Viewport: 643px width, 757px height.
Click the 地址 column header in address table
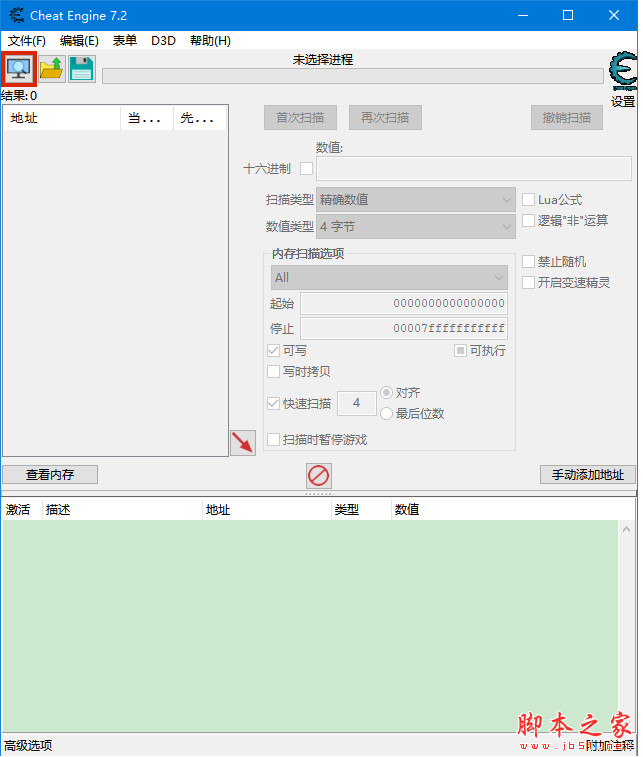[x=266, y=509]
